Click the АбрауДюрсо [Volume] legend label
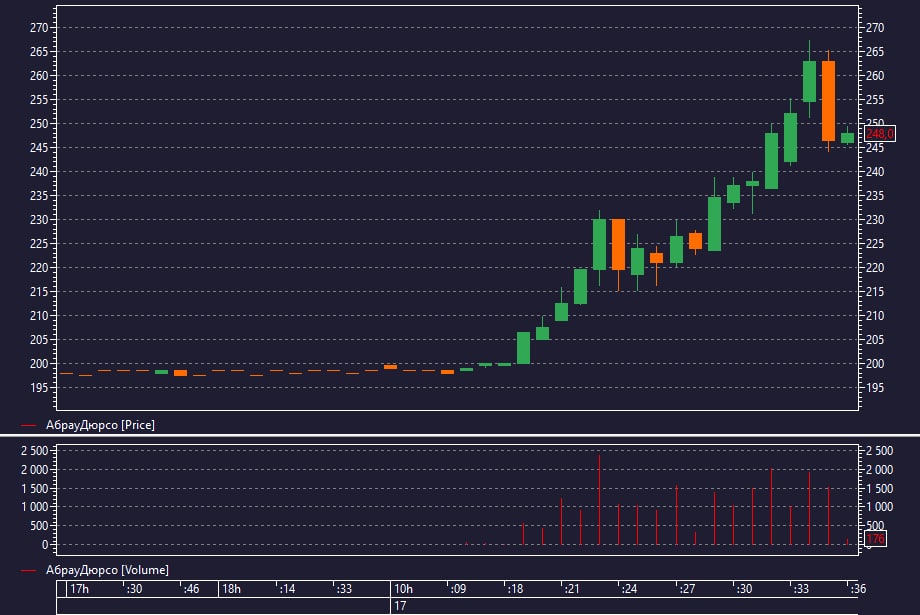The width and height of the screenshot is (920, 615). tap(107, 570)
